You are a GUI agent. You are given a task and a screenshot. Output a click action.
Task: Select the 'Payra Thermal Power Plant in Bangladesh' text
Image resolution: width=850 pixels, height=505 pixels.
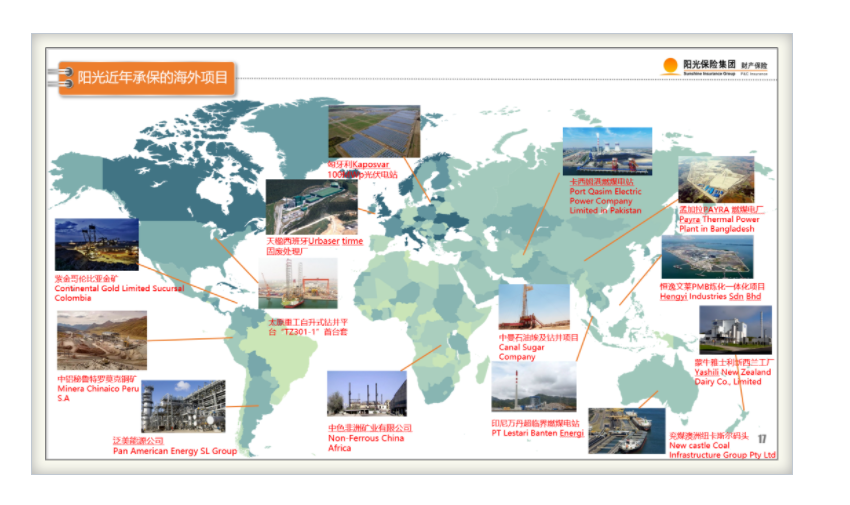719,224
